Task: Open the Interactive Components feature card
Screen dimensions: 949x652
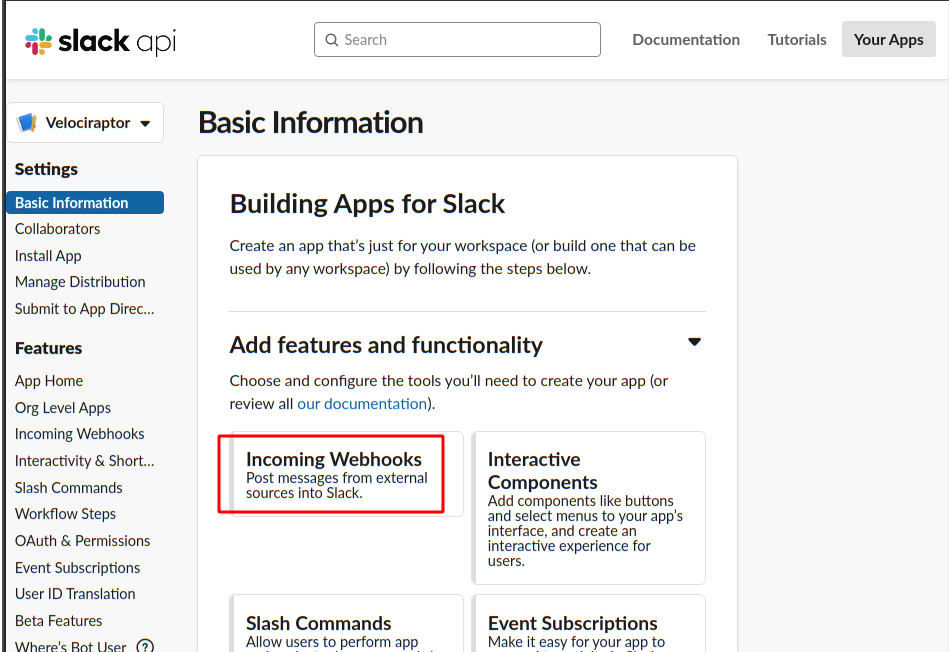Action: (x=588, y=508)
